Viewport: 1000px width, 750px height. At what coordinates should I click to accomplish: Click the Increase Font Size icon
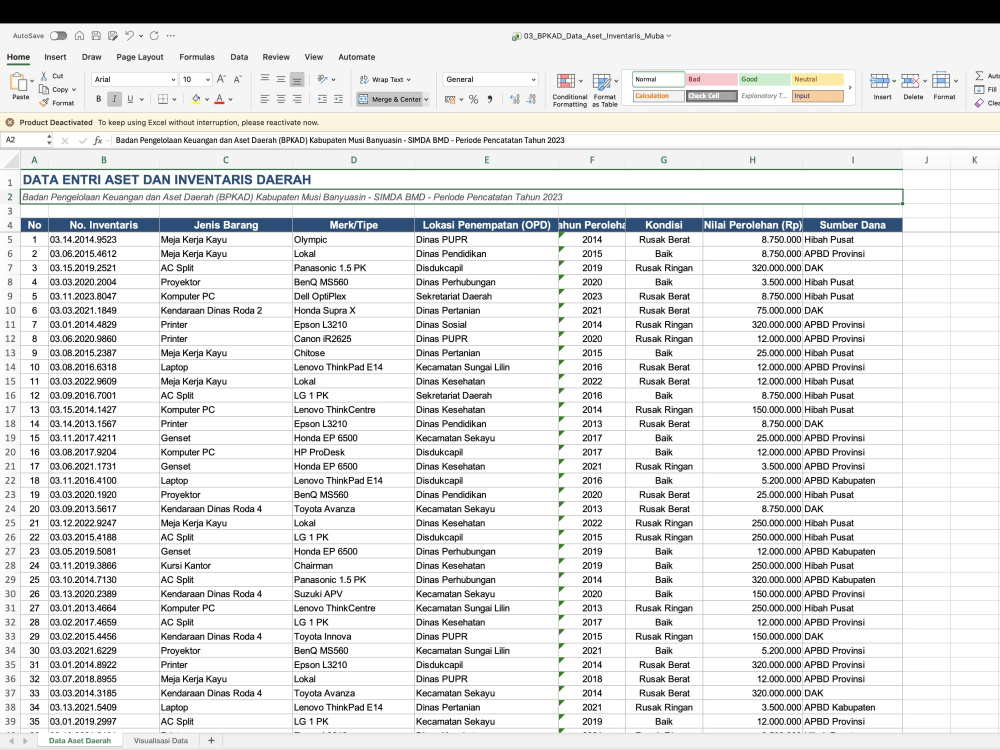tap(221, 79)
